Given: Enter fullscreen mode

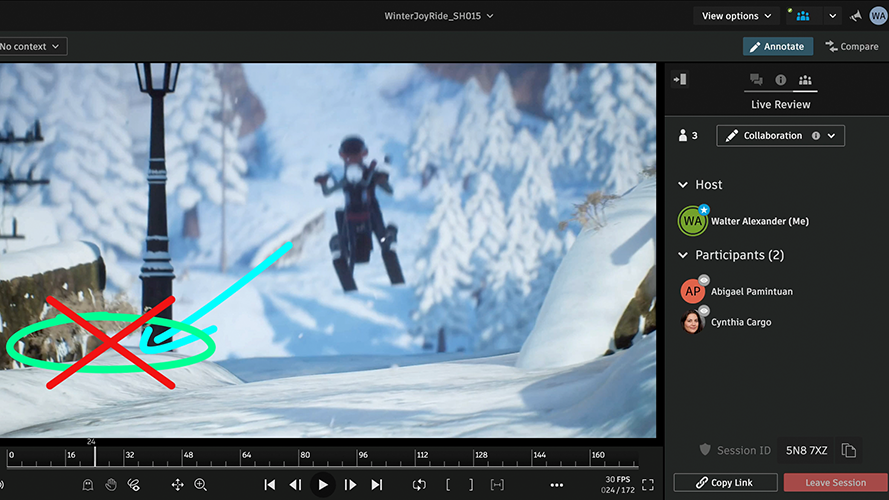Looking at the screenshot, I should coord(648,485).
